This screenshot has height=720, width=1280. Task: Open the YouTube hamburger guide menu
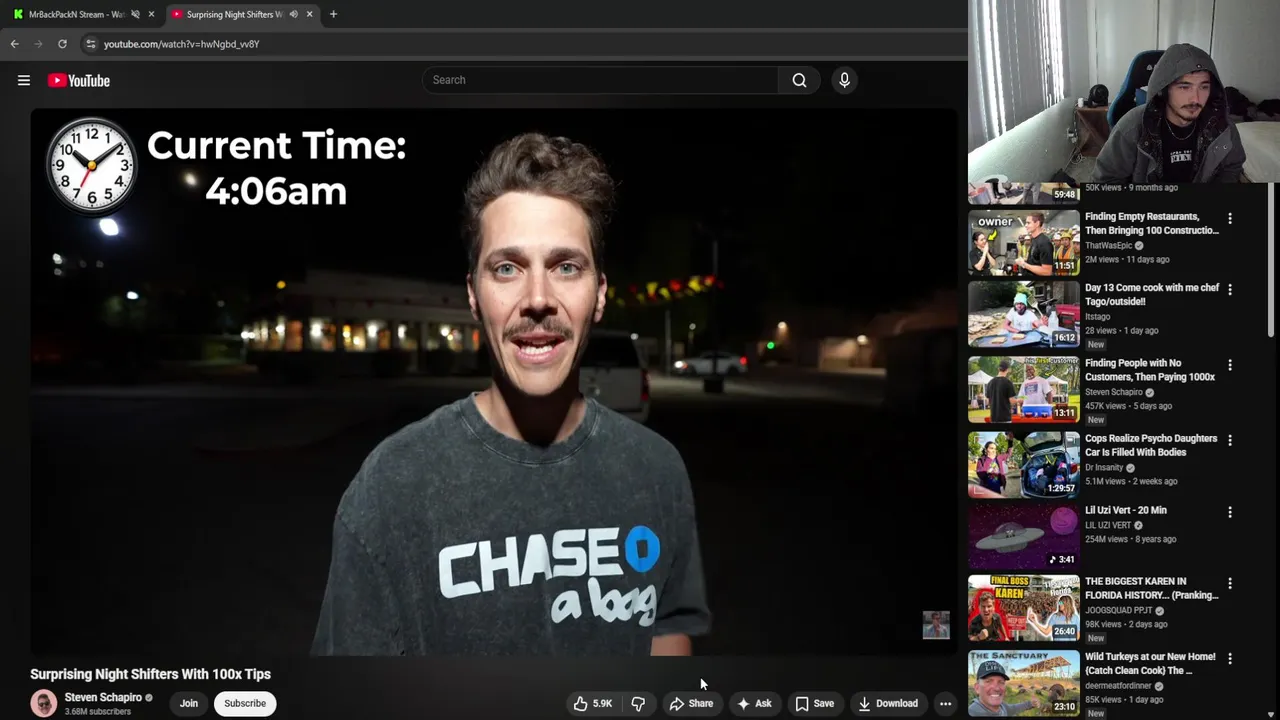[x=24, y=80]
